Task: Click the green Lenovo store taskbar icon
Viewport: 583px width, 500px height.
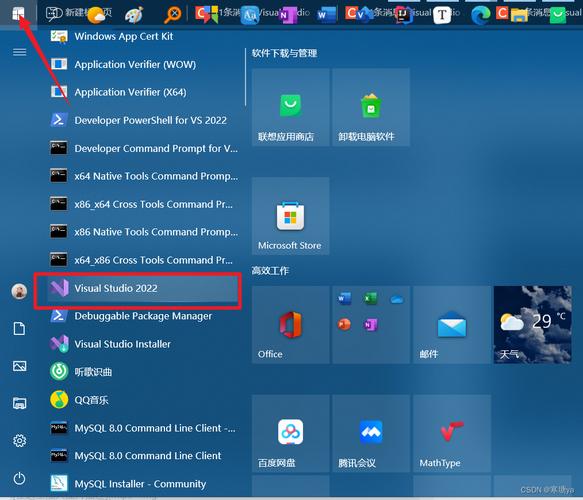Action: point(557,15)
